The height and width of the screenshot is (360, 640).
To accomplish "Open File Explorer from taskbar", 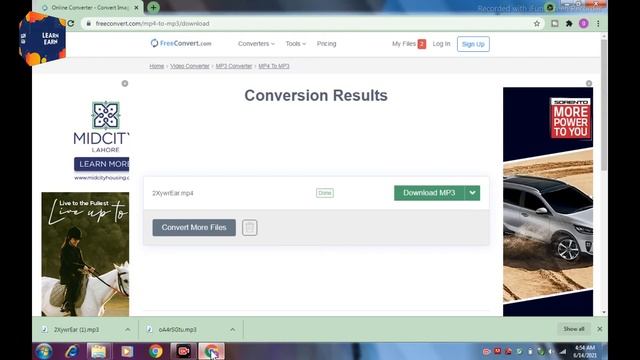I will pos(98,351).
